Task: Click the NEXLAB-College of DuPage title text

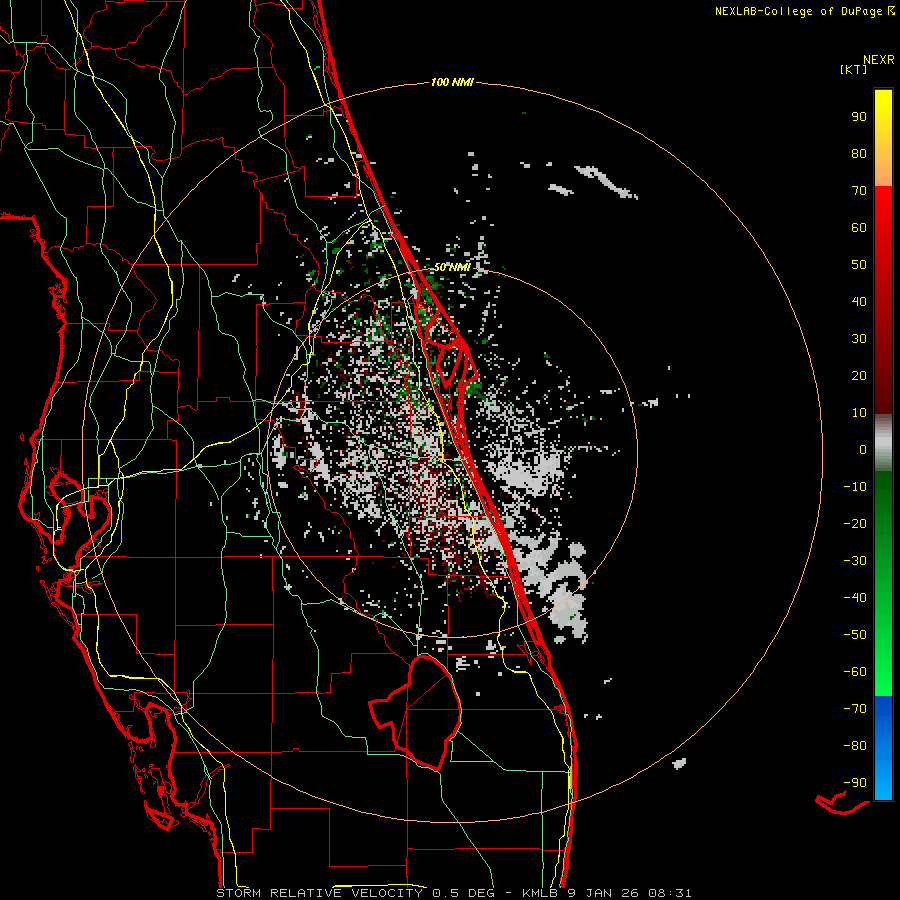Action: 799,11
